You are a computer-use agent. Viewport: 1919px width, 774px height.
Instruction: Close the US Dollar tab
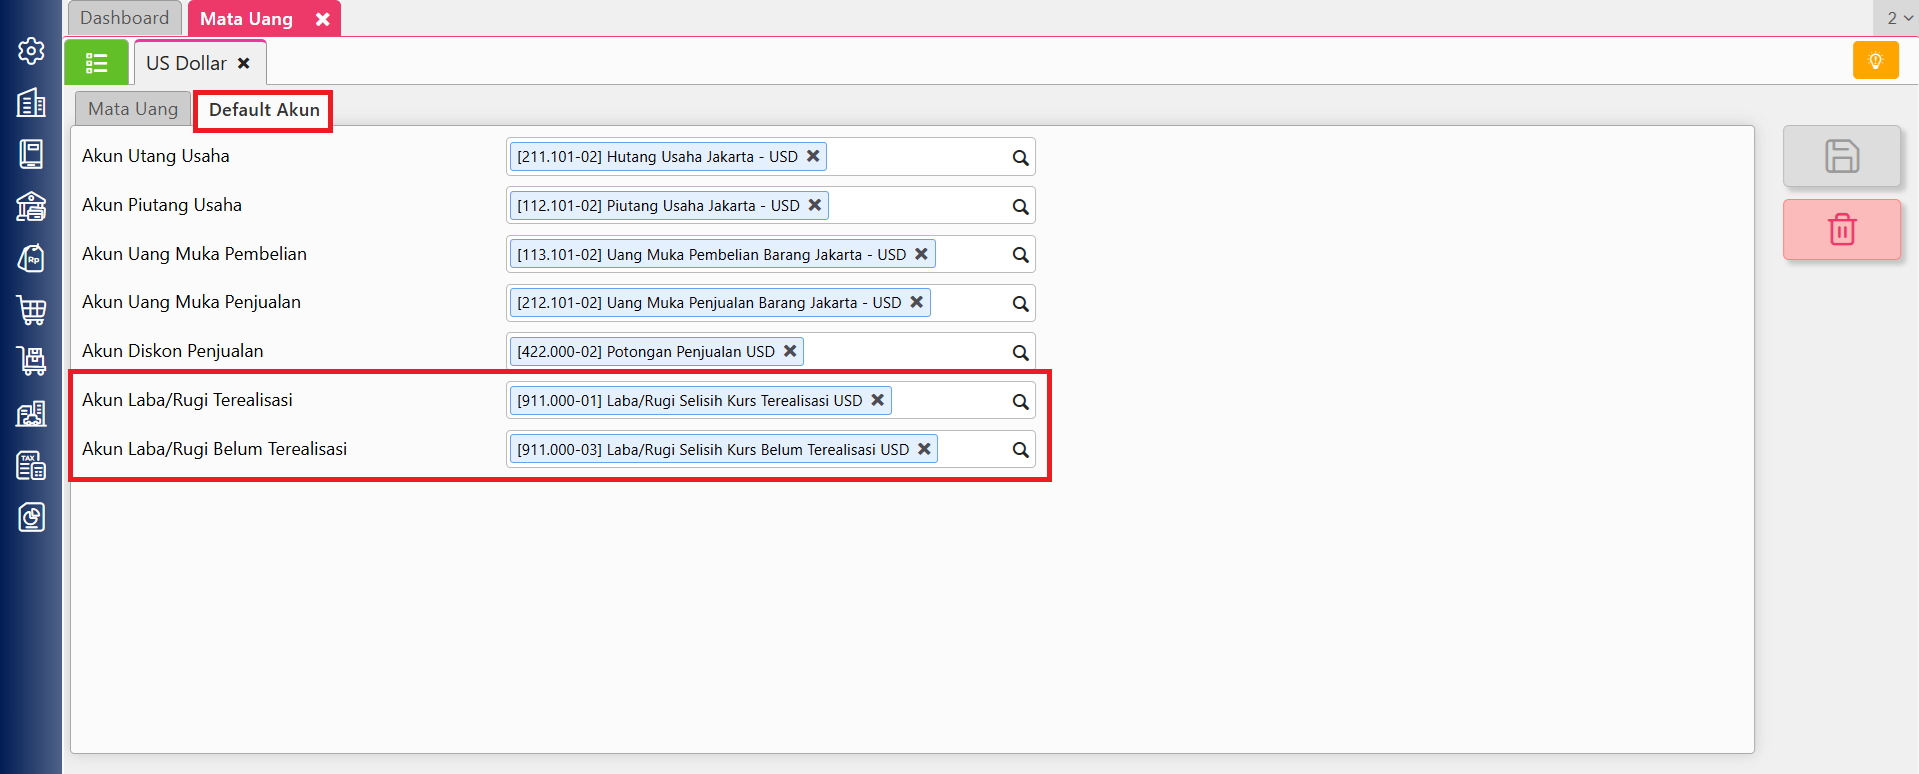tap(244, 63)
